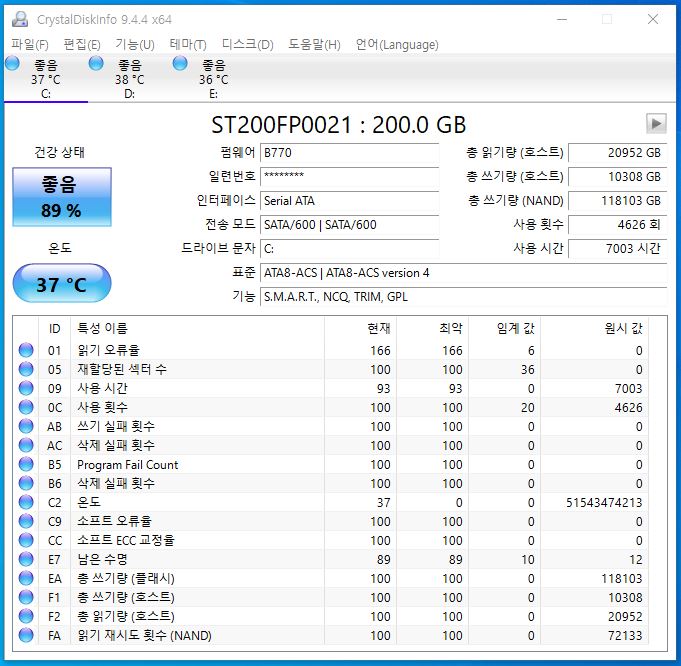This screenshot has width=681, height=666.
Task: Click the 좋음 89 % health status button
Action: 62,197
